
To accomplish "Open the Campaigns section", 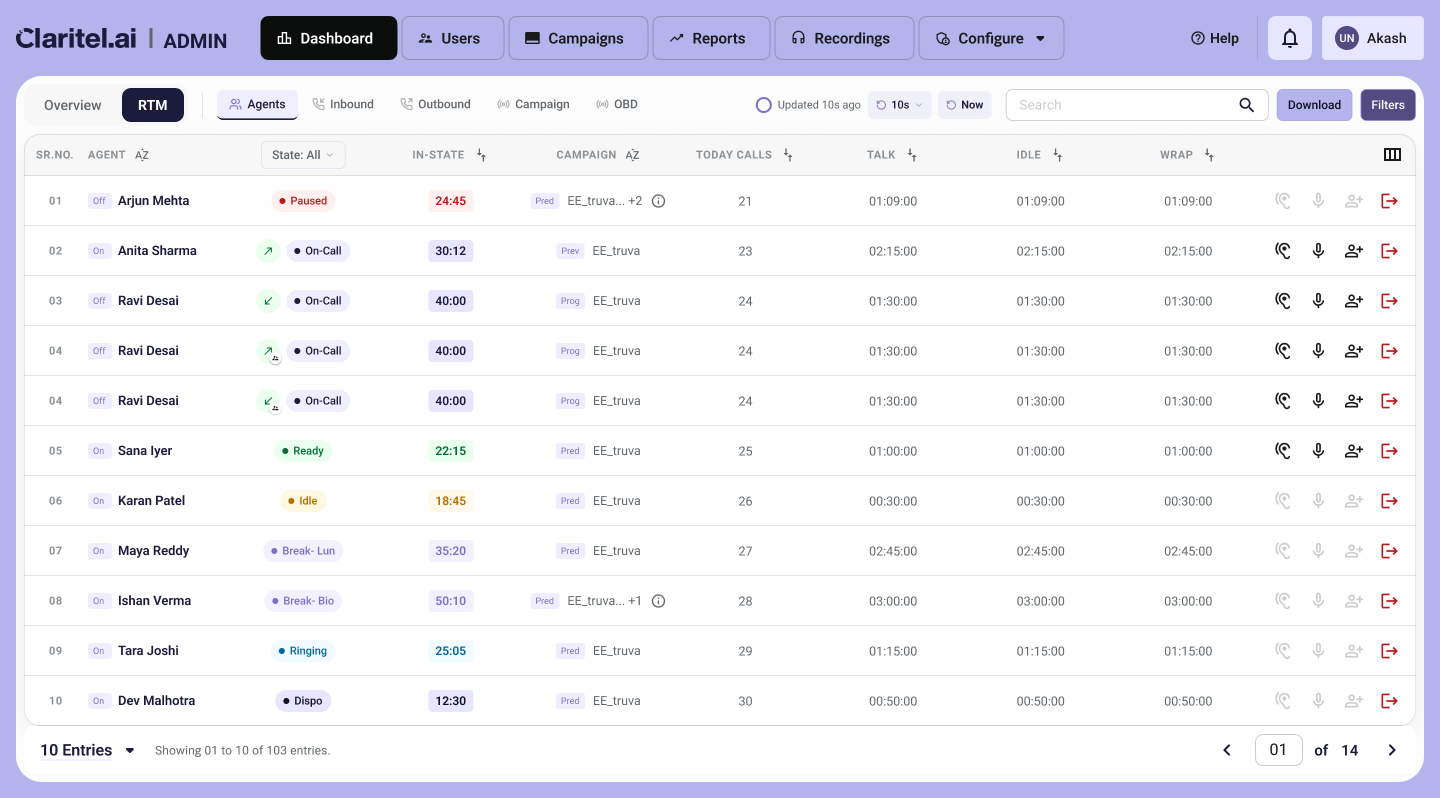I will pyautogui.click(x=578, y=38).
